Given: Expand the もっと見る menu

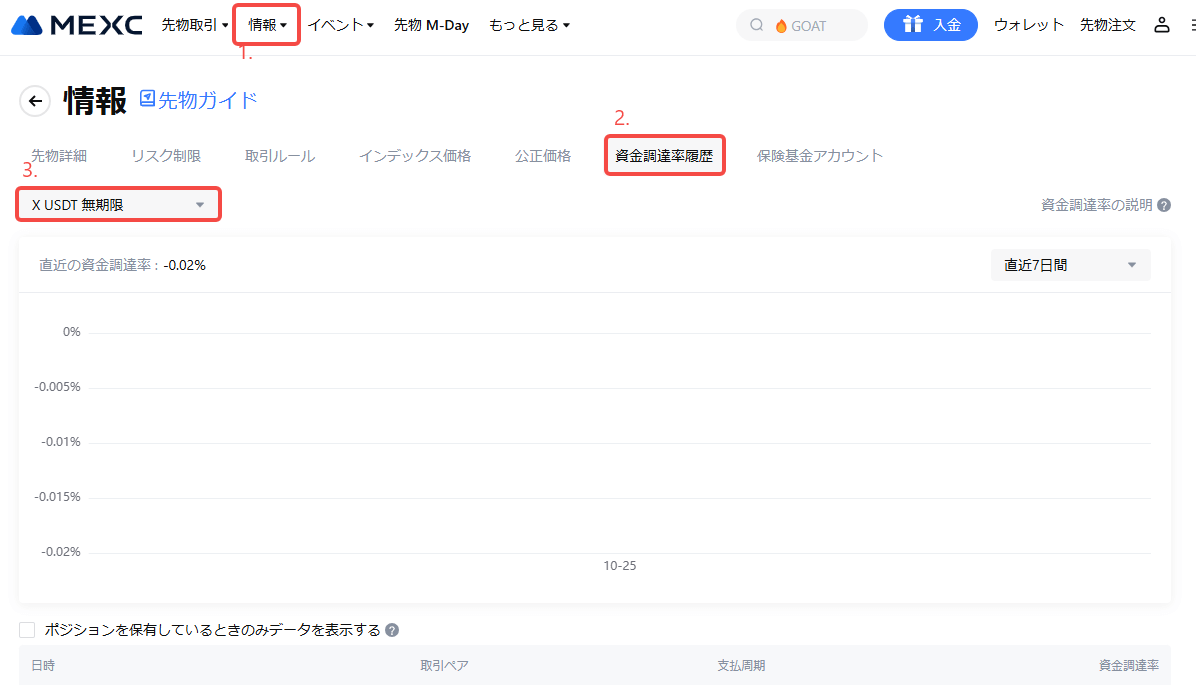Looking at the screenshot, I should (529, 25).
